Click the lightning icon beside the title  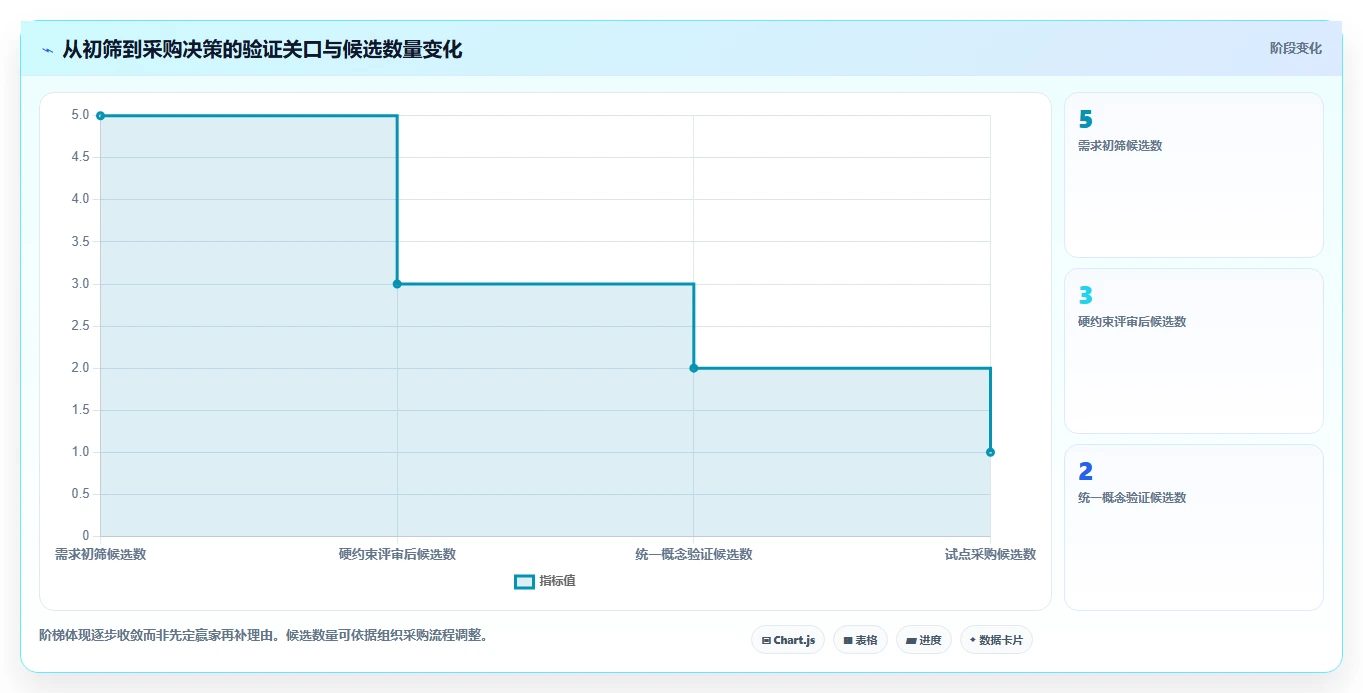coord(47,50)
